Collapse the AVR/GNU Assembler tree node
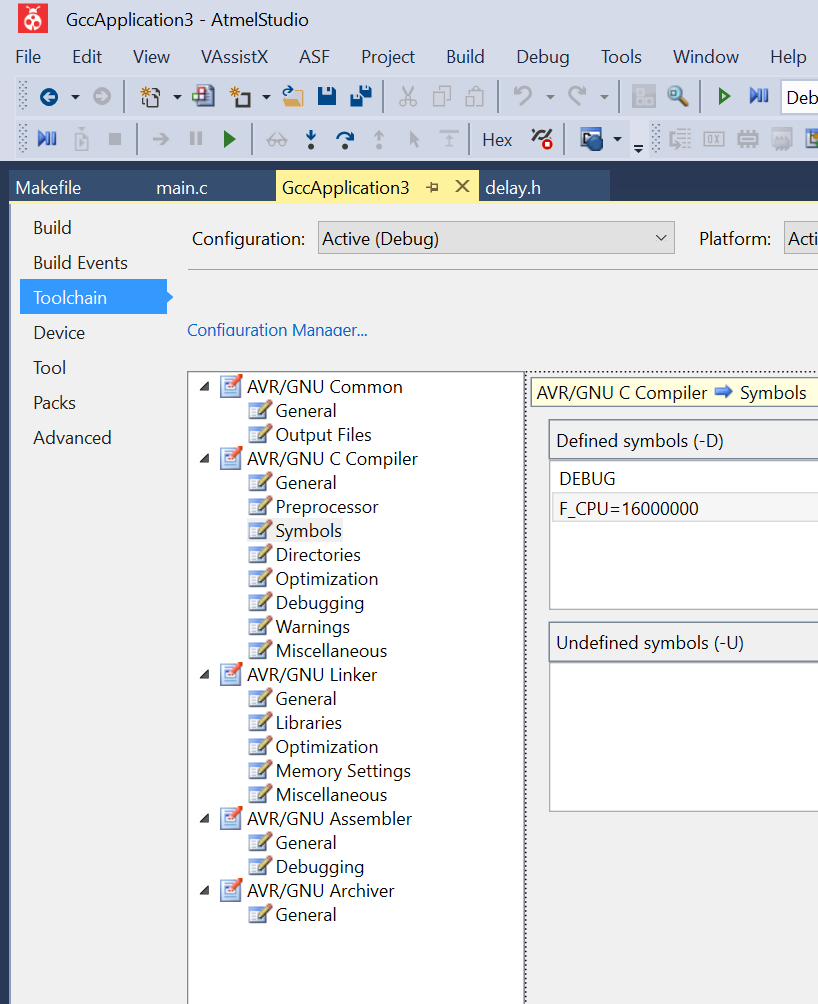Screen dimensions: 818x1004 point(205,818)
